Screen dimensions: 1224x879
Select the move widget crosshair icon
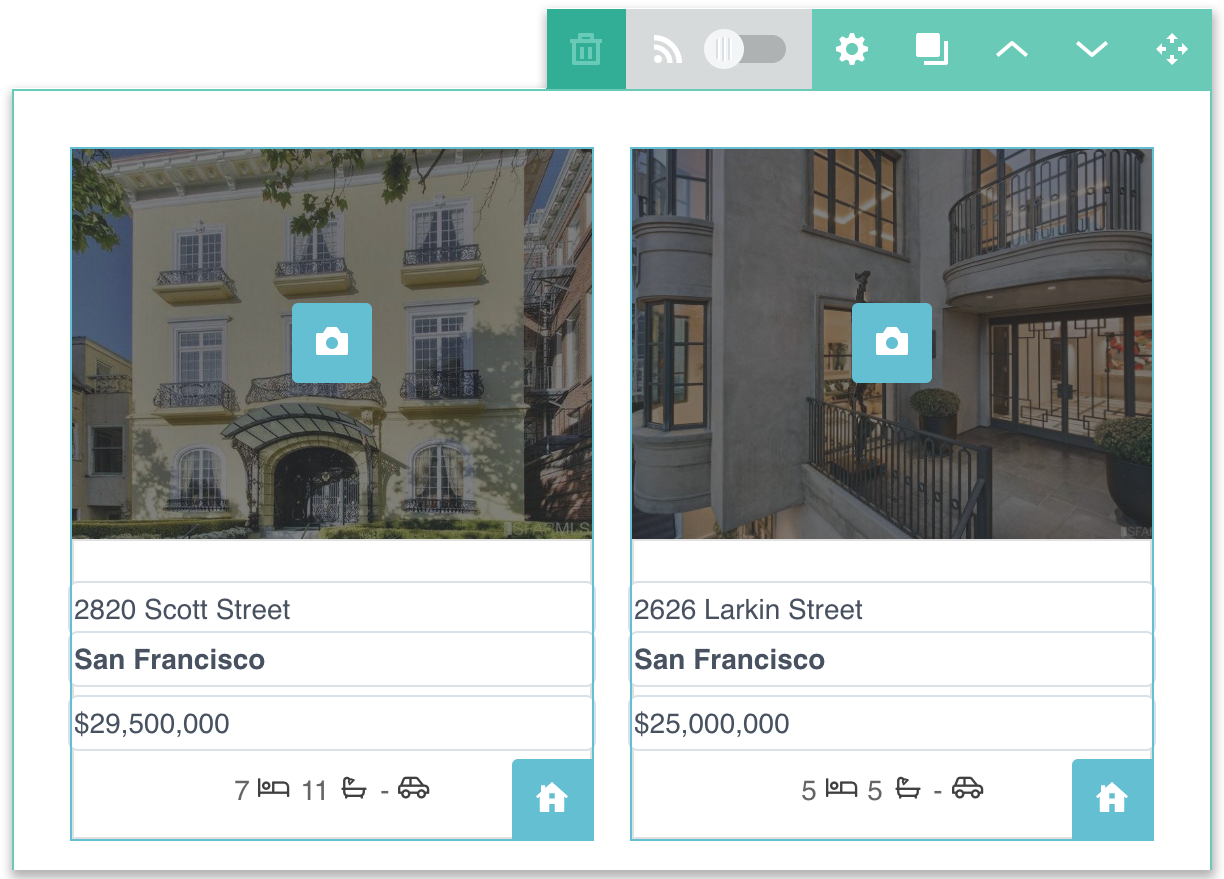pyautogui.click(x=1172, y=47)
